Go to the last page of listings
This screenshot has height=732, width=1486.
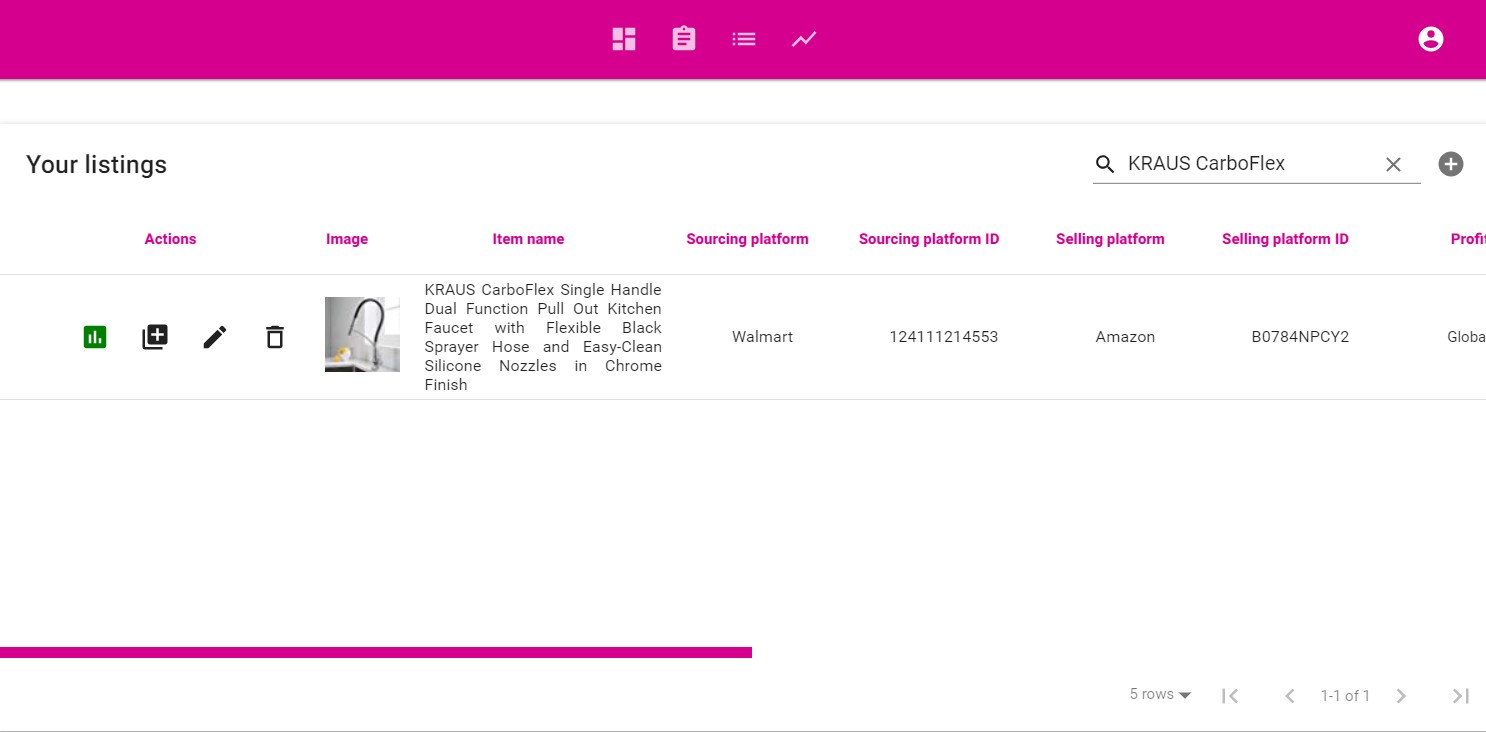1461,696
